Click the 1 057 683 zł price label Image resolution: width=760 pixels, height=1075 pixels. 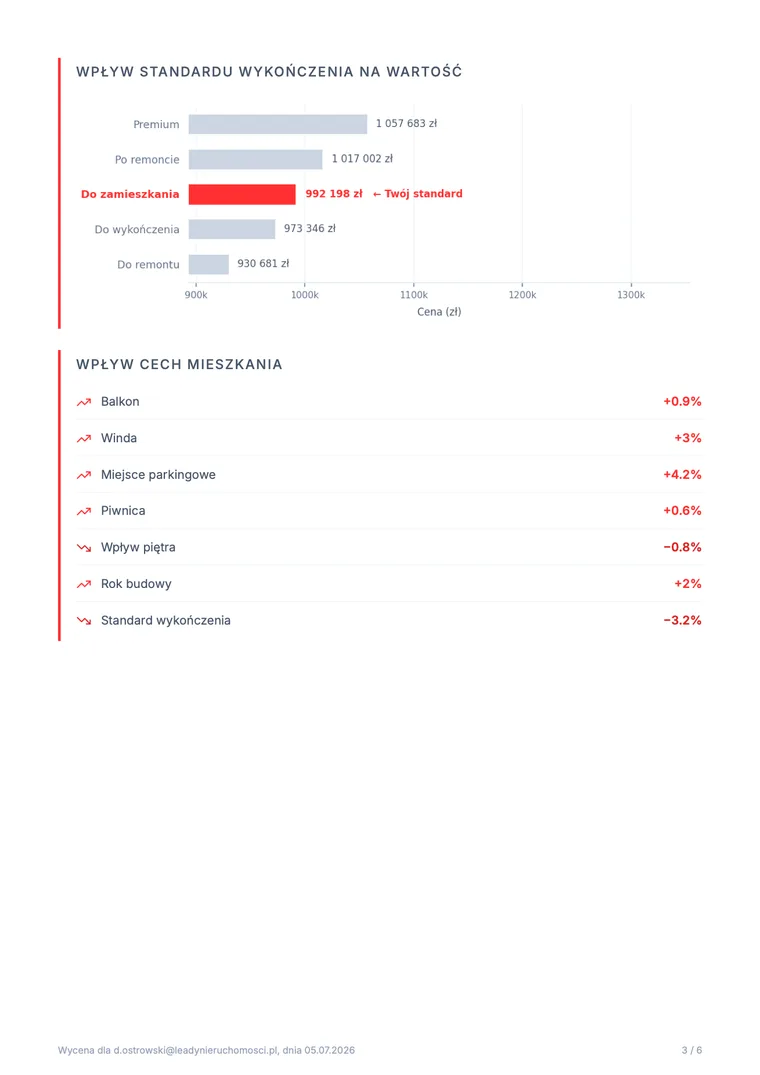click(x=406, y=123)
